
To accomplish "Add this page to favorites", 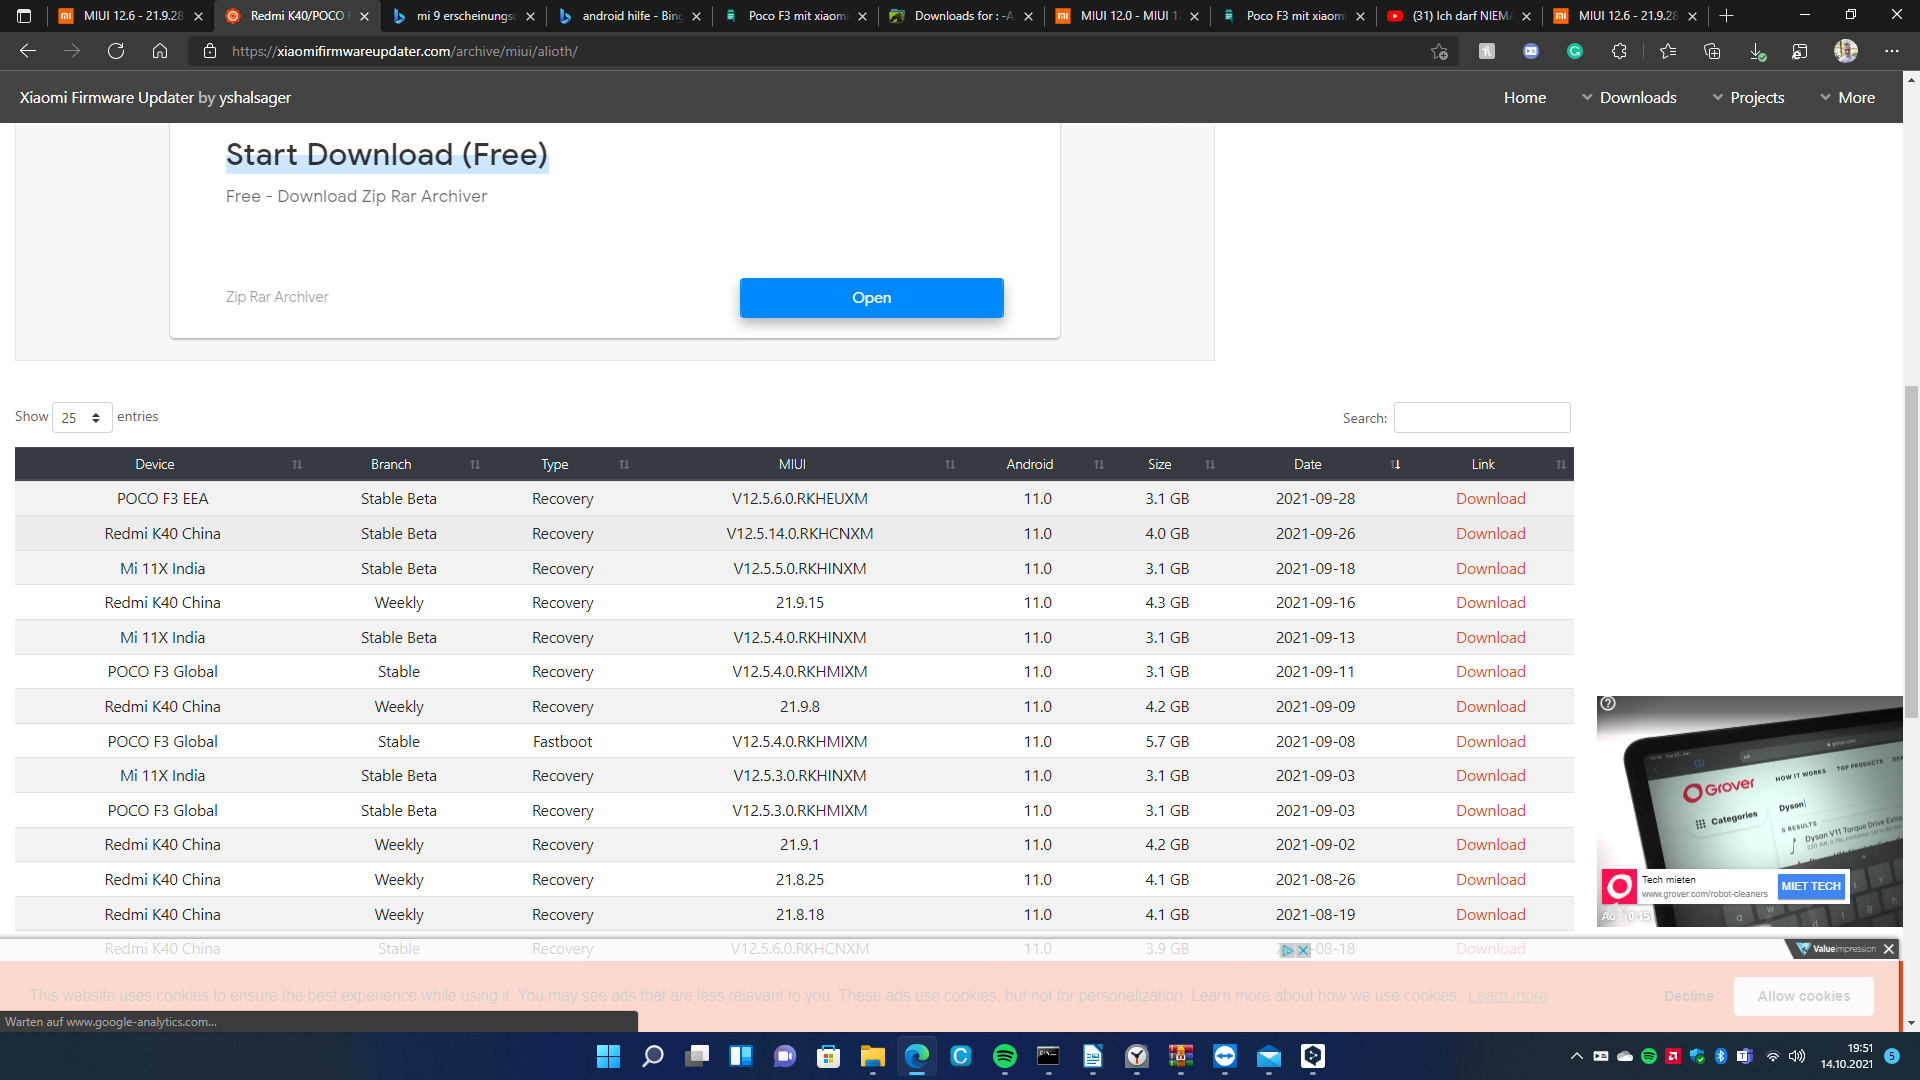I will point(1439,51).
